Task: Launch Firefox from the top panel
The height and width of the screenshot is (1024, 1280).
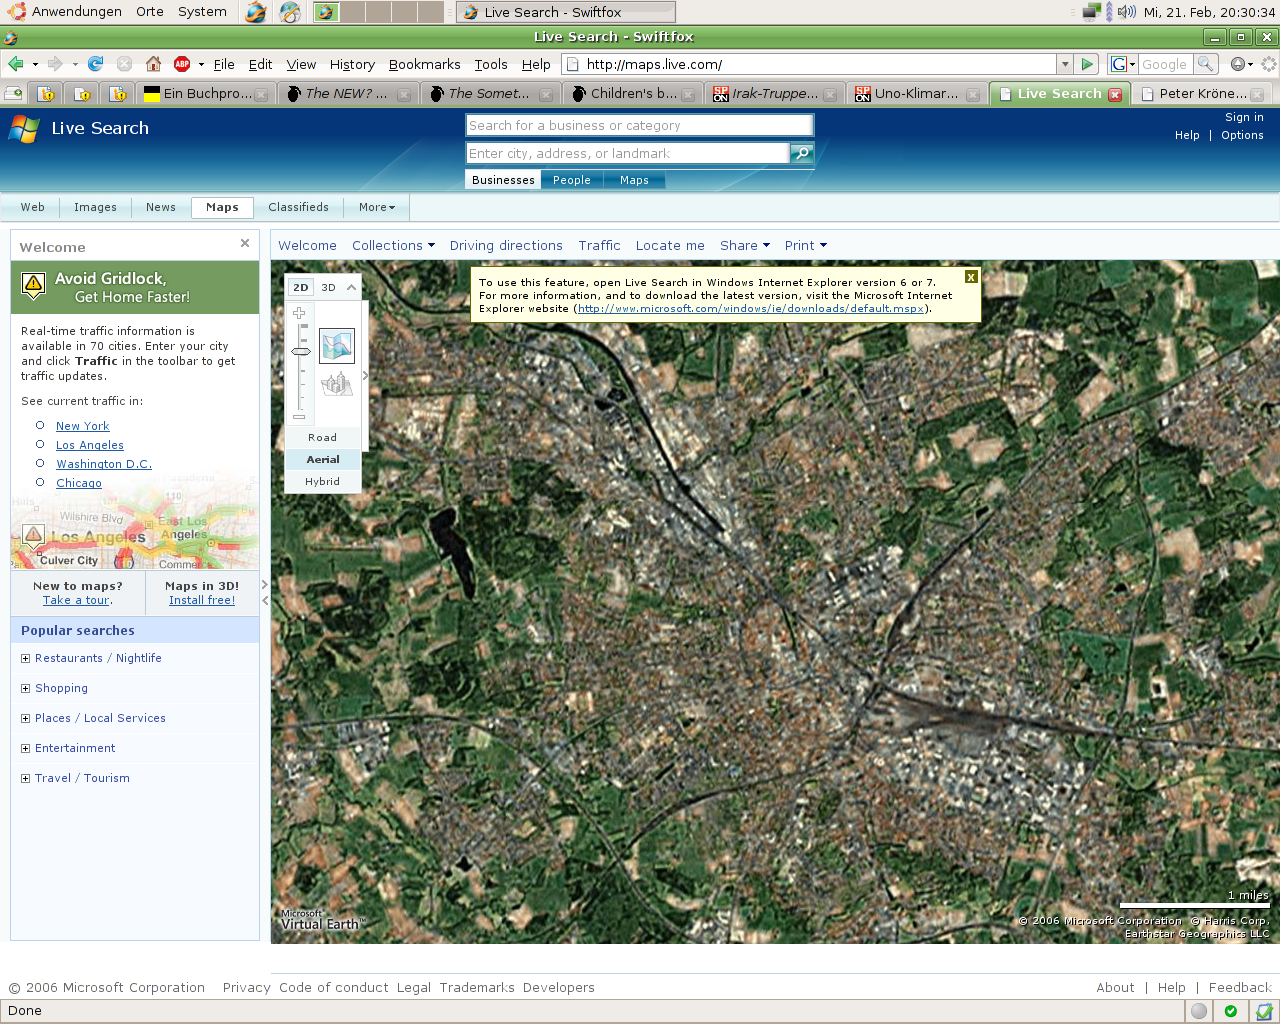Action: (256, 12)
